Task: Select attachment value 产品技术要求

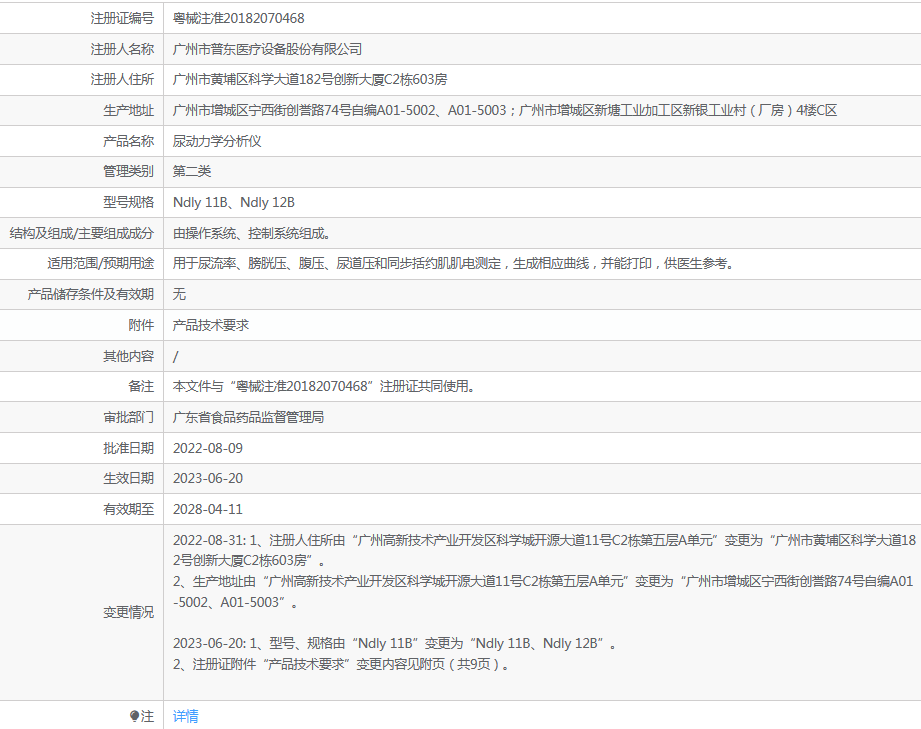Action: [211, 325]
